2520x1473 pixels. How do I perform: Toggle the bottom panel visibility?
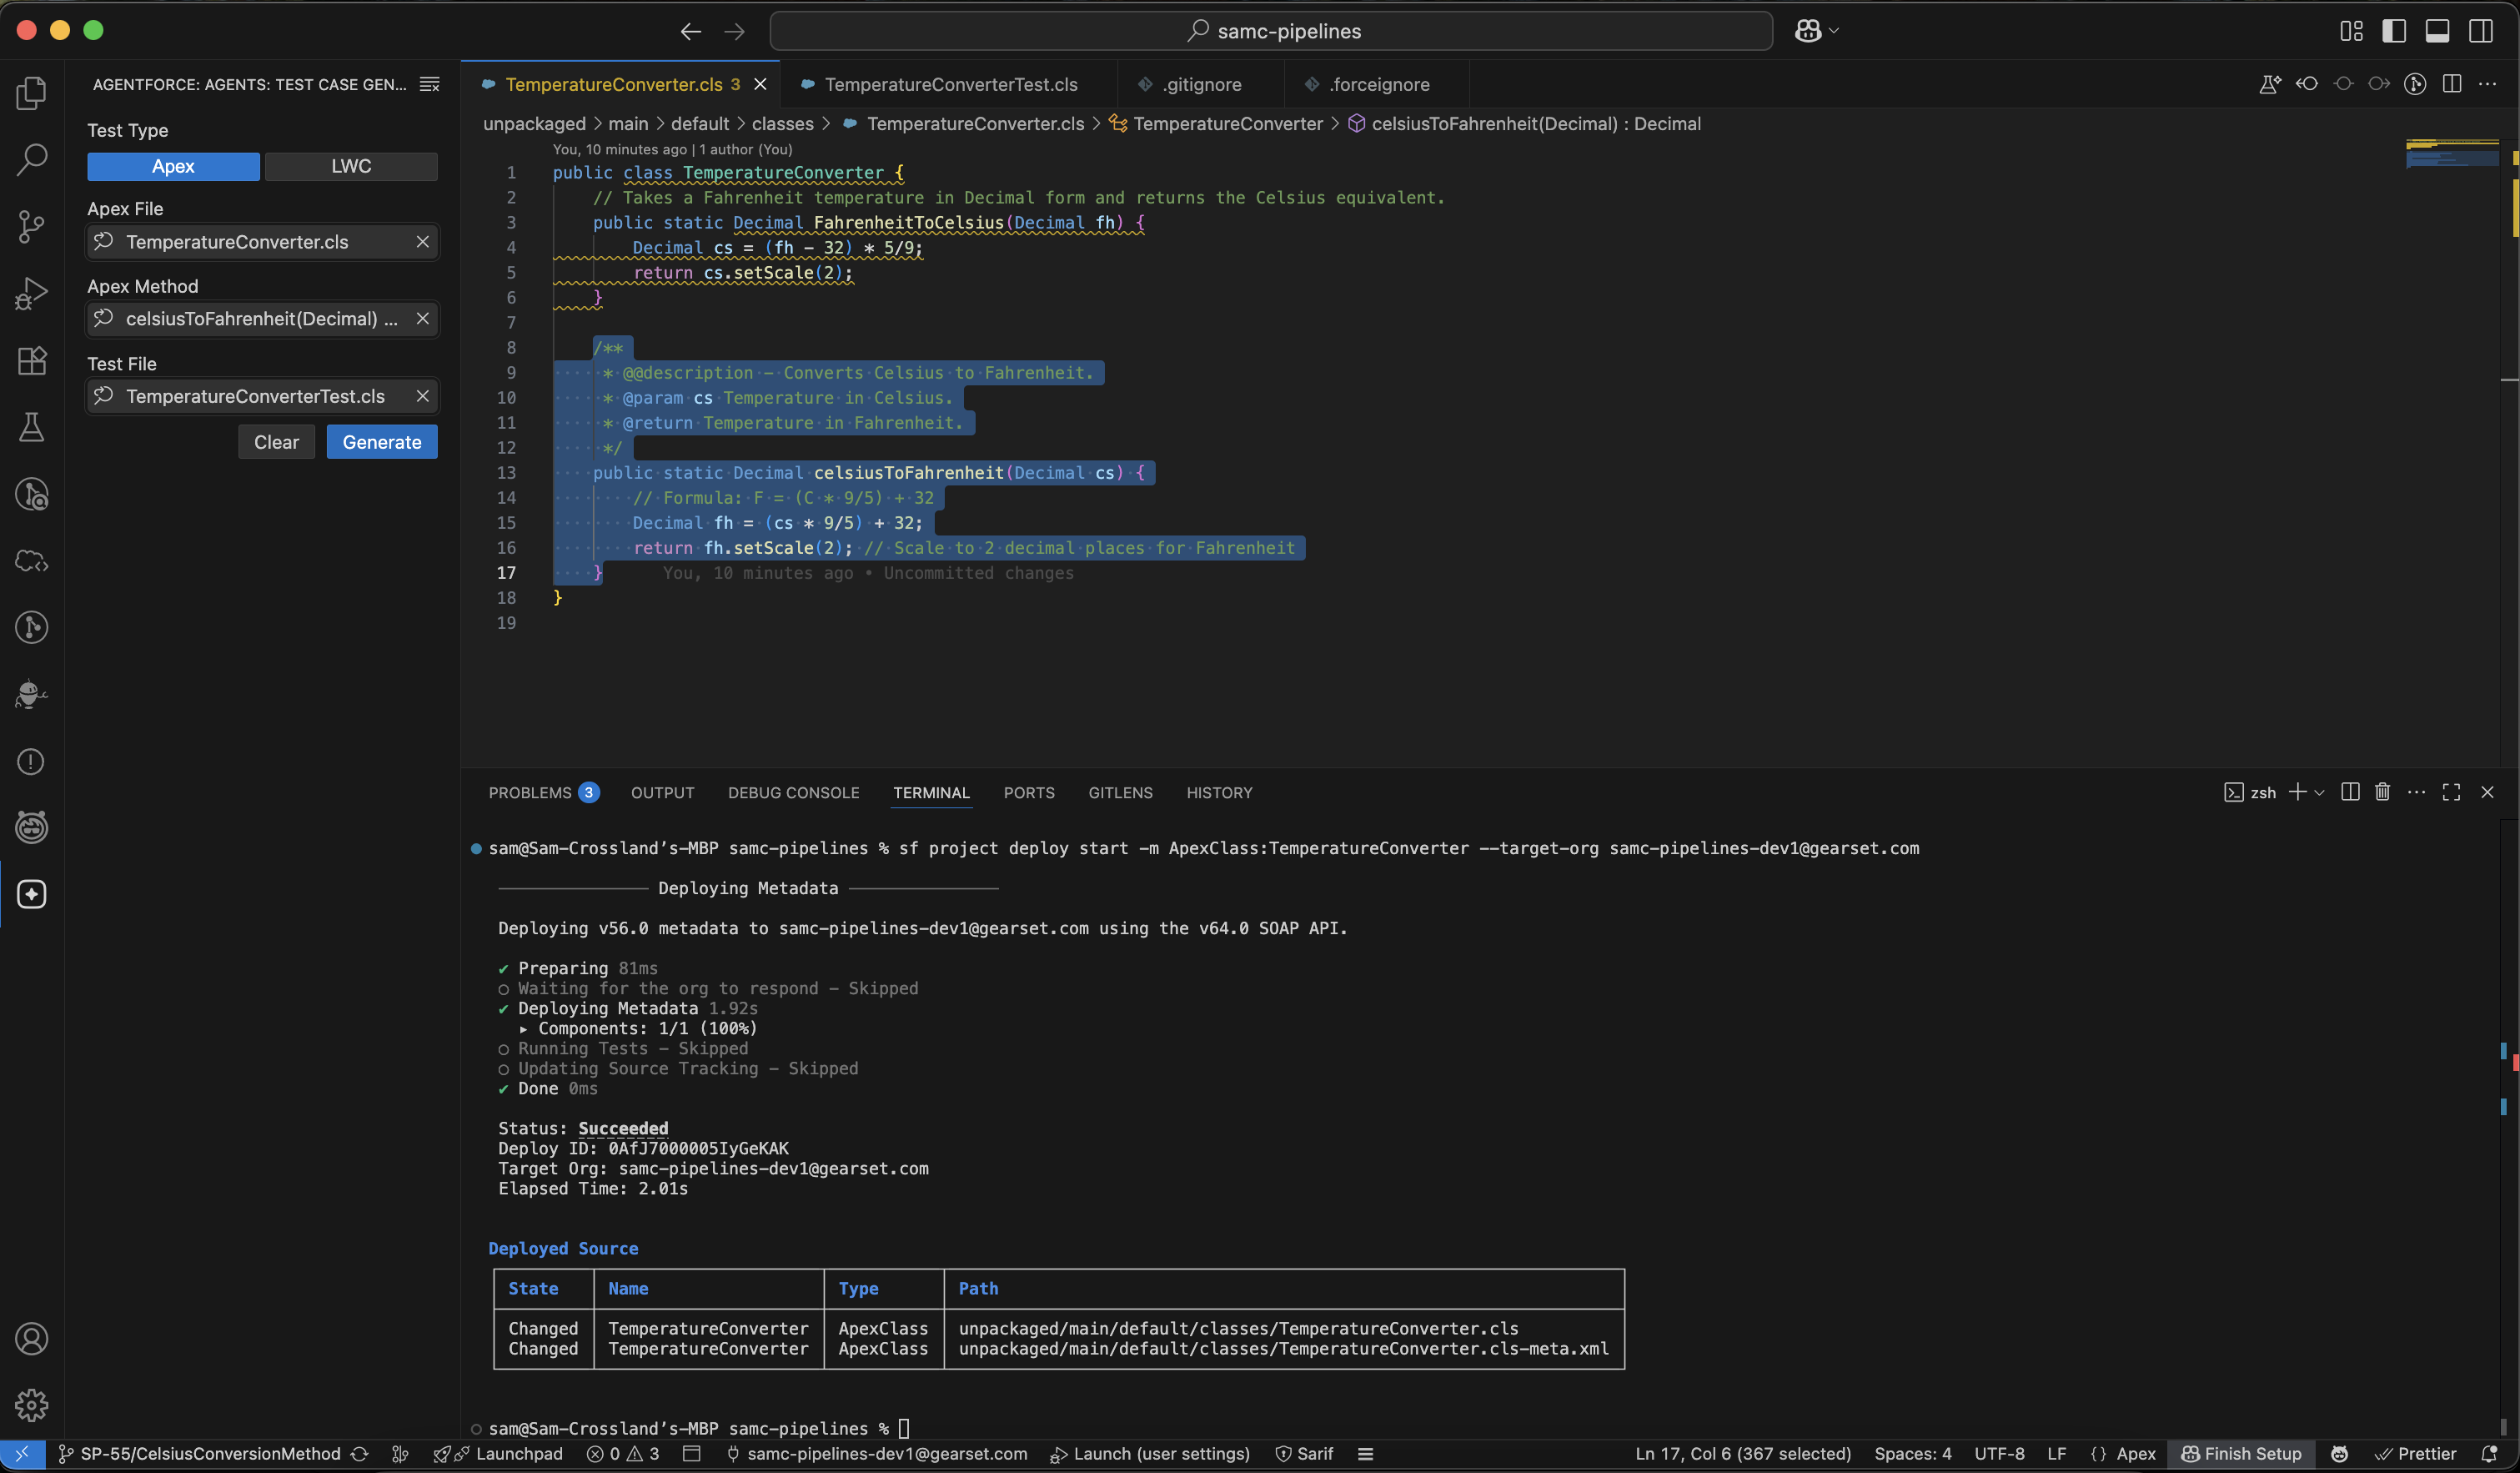pyautogui.click(x=2438, y=31)
